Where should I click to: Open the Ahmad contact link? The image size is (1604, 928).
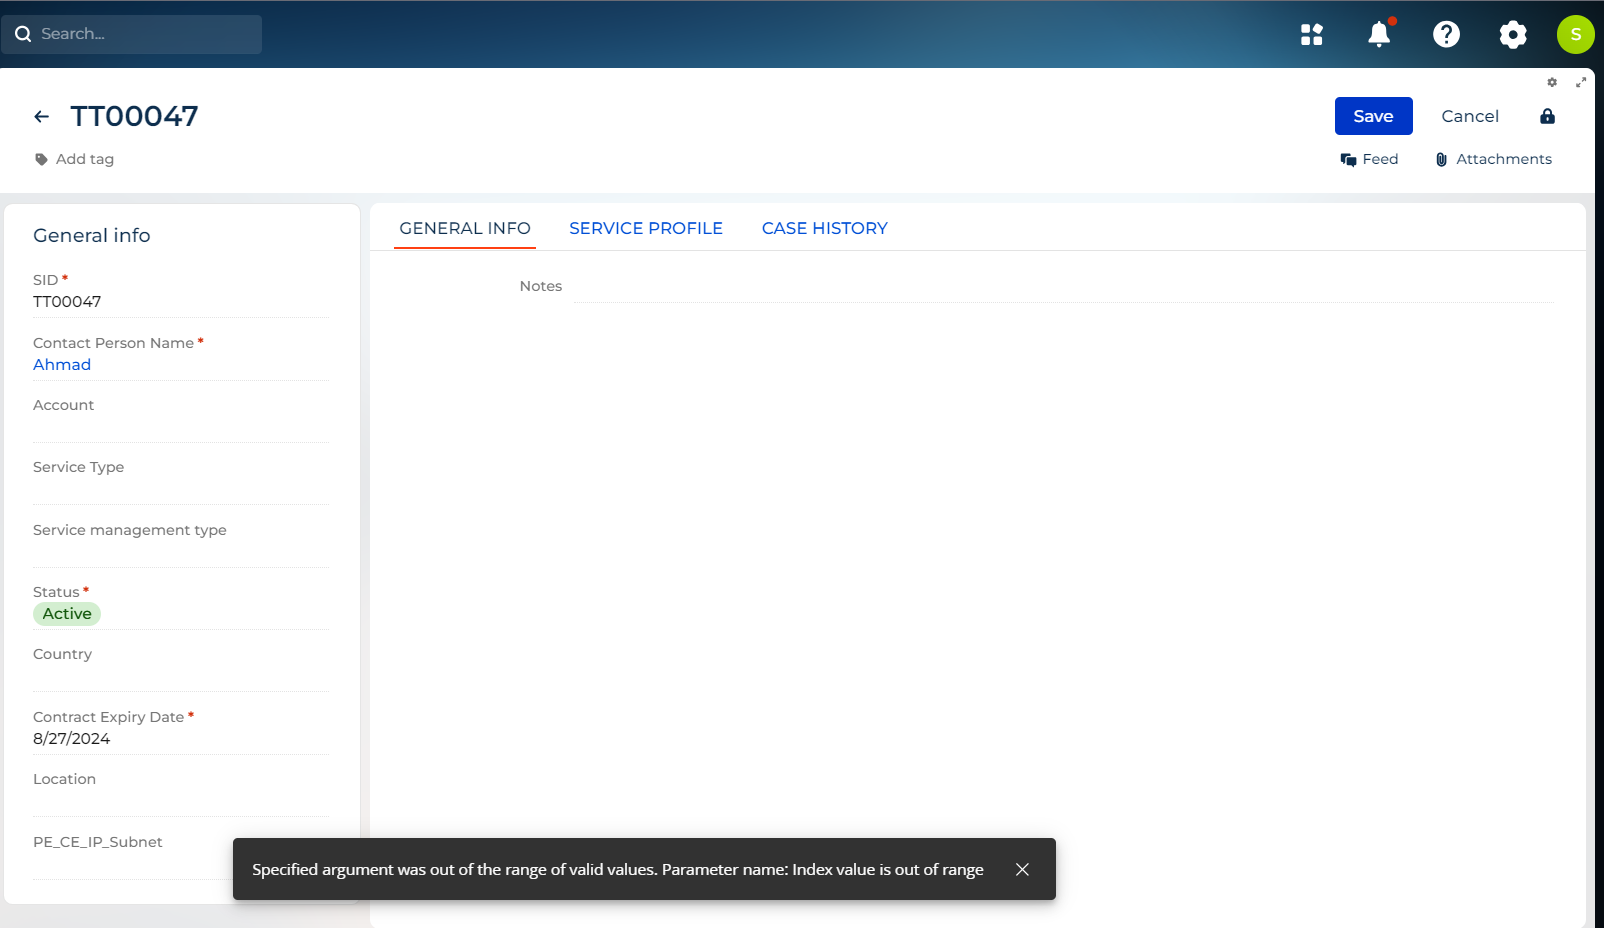pyautogui.click(x=62, y=365)
